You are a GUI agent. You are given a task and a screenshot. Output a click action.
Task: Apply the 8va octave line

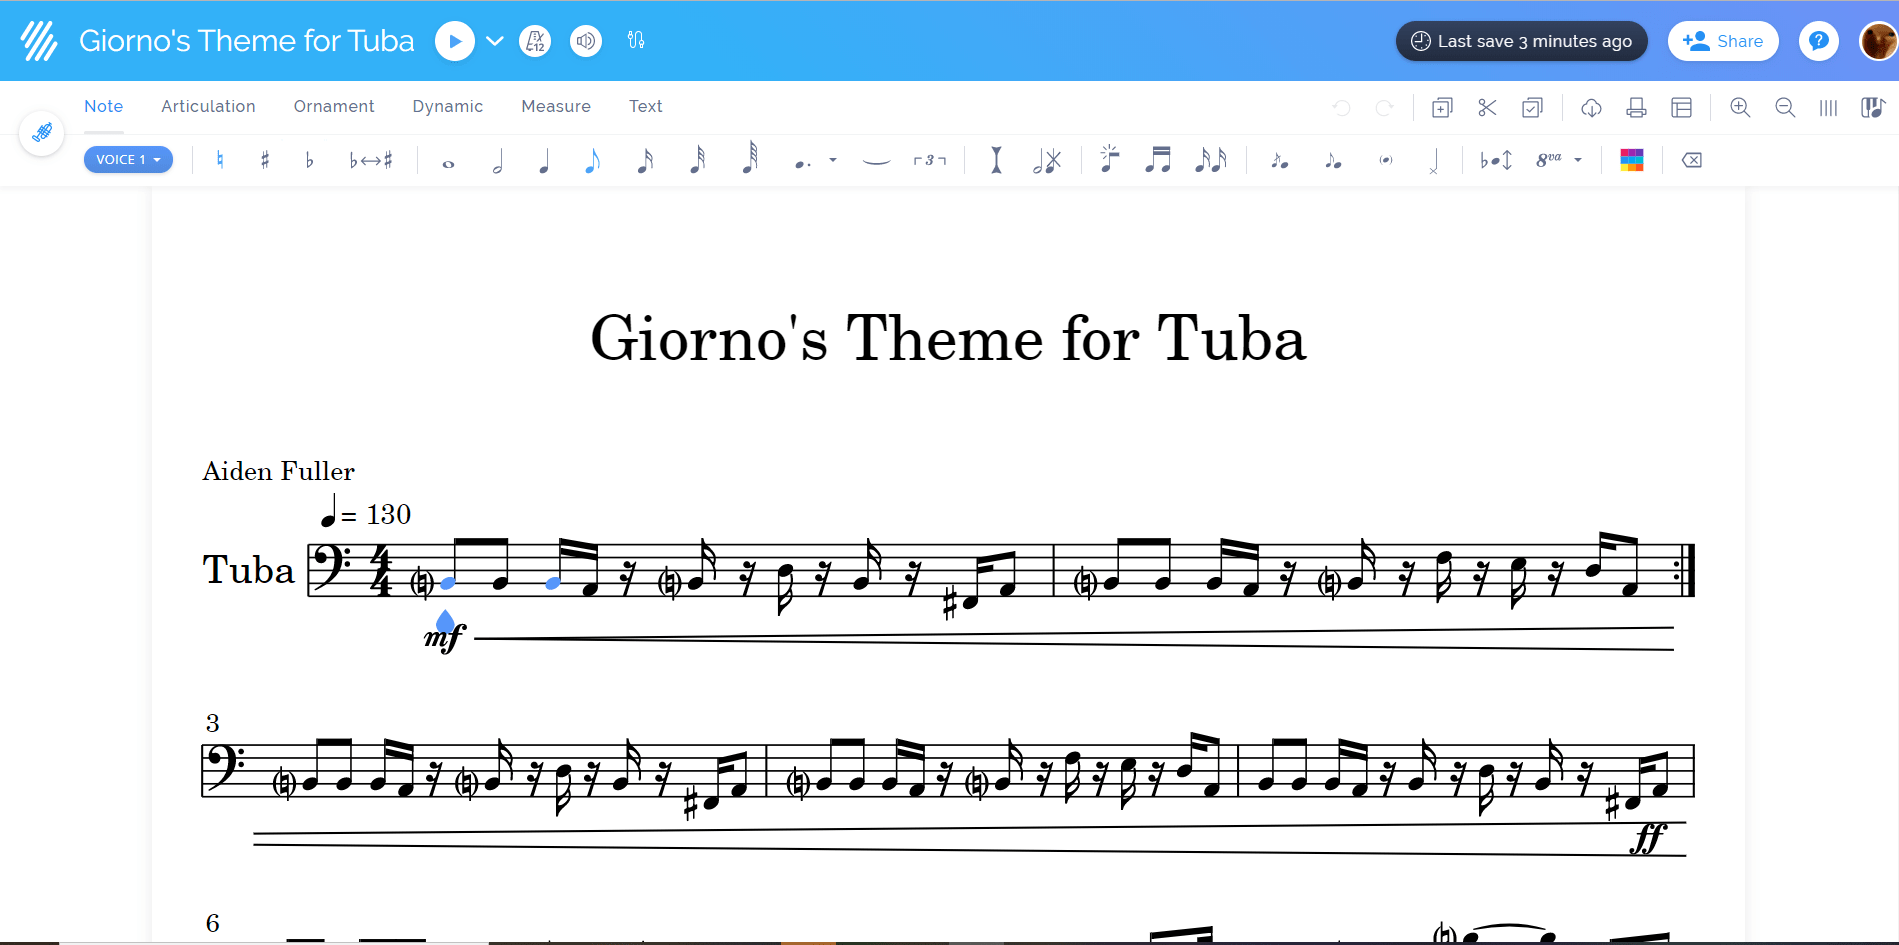pos(1548,160)
